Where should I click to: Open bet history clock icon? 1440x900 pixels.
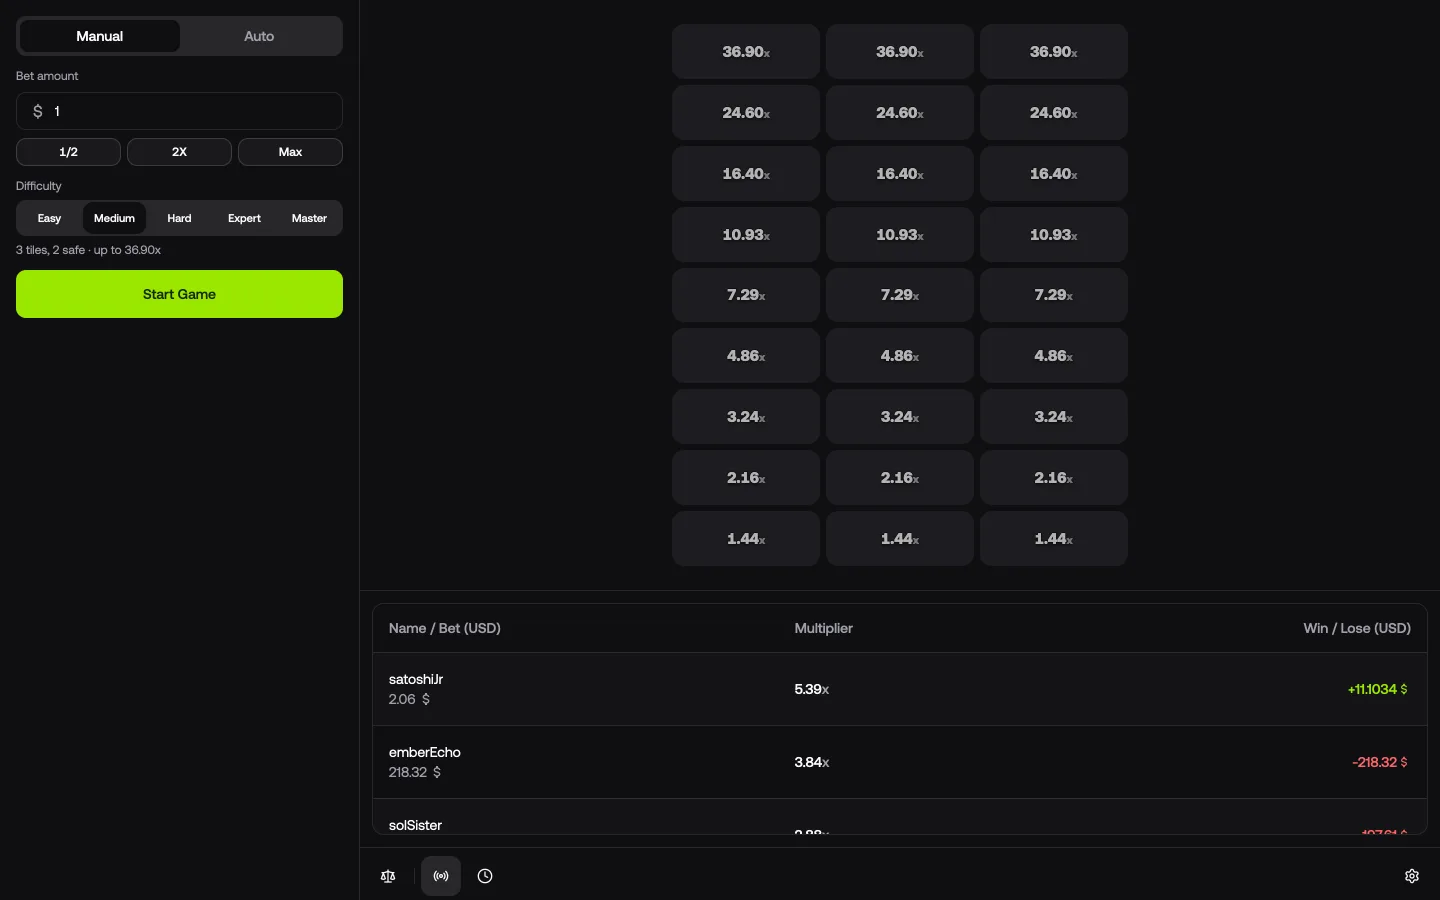pos(485,876)
